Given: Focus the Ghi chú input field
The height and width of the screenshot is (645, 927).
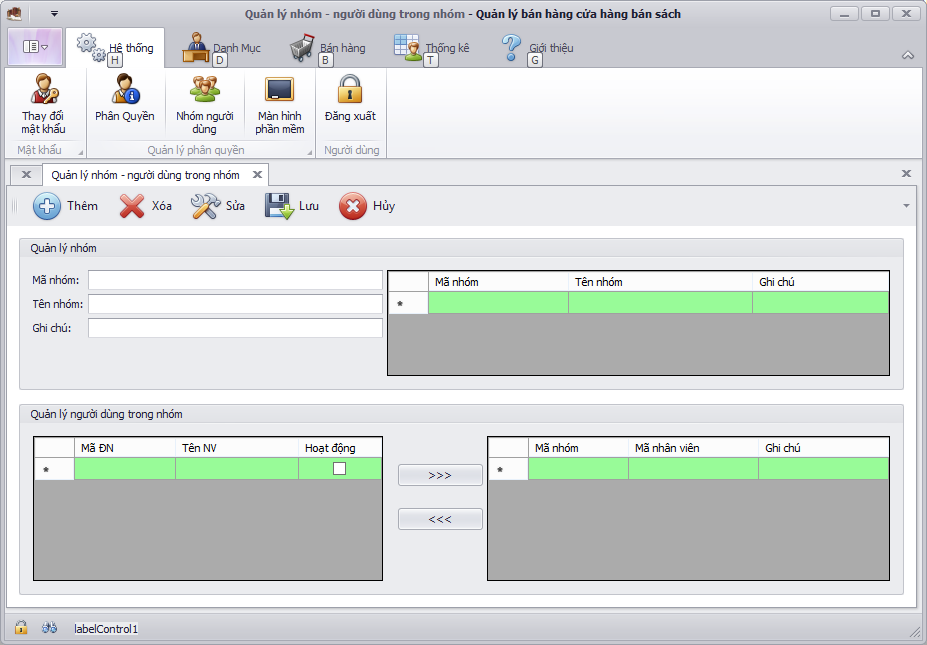Looking at the screenshot, I should (235, 328).
